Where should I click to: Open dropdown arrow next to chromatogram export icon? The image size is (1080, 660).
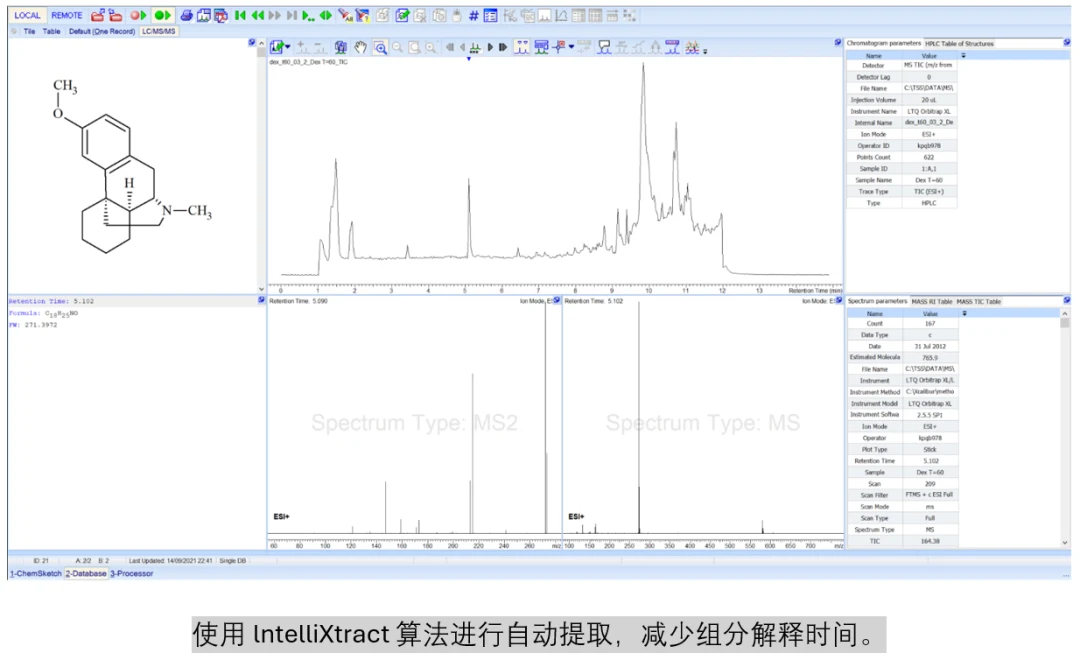pyautogui.click(x=288, y=48)
